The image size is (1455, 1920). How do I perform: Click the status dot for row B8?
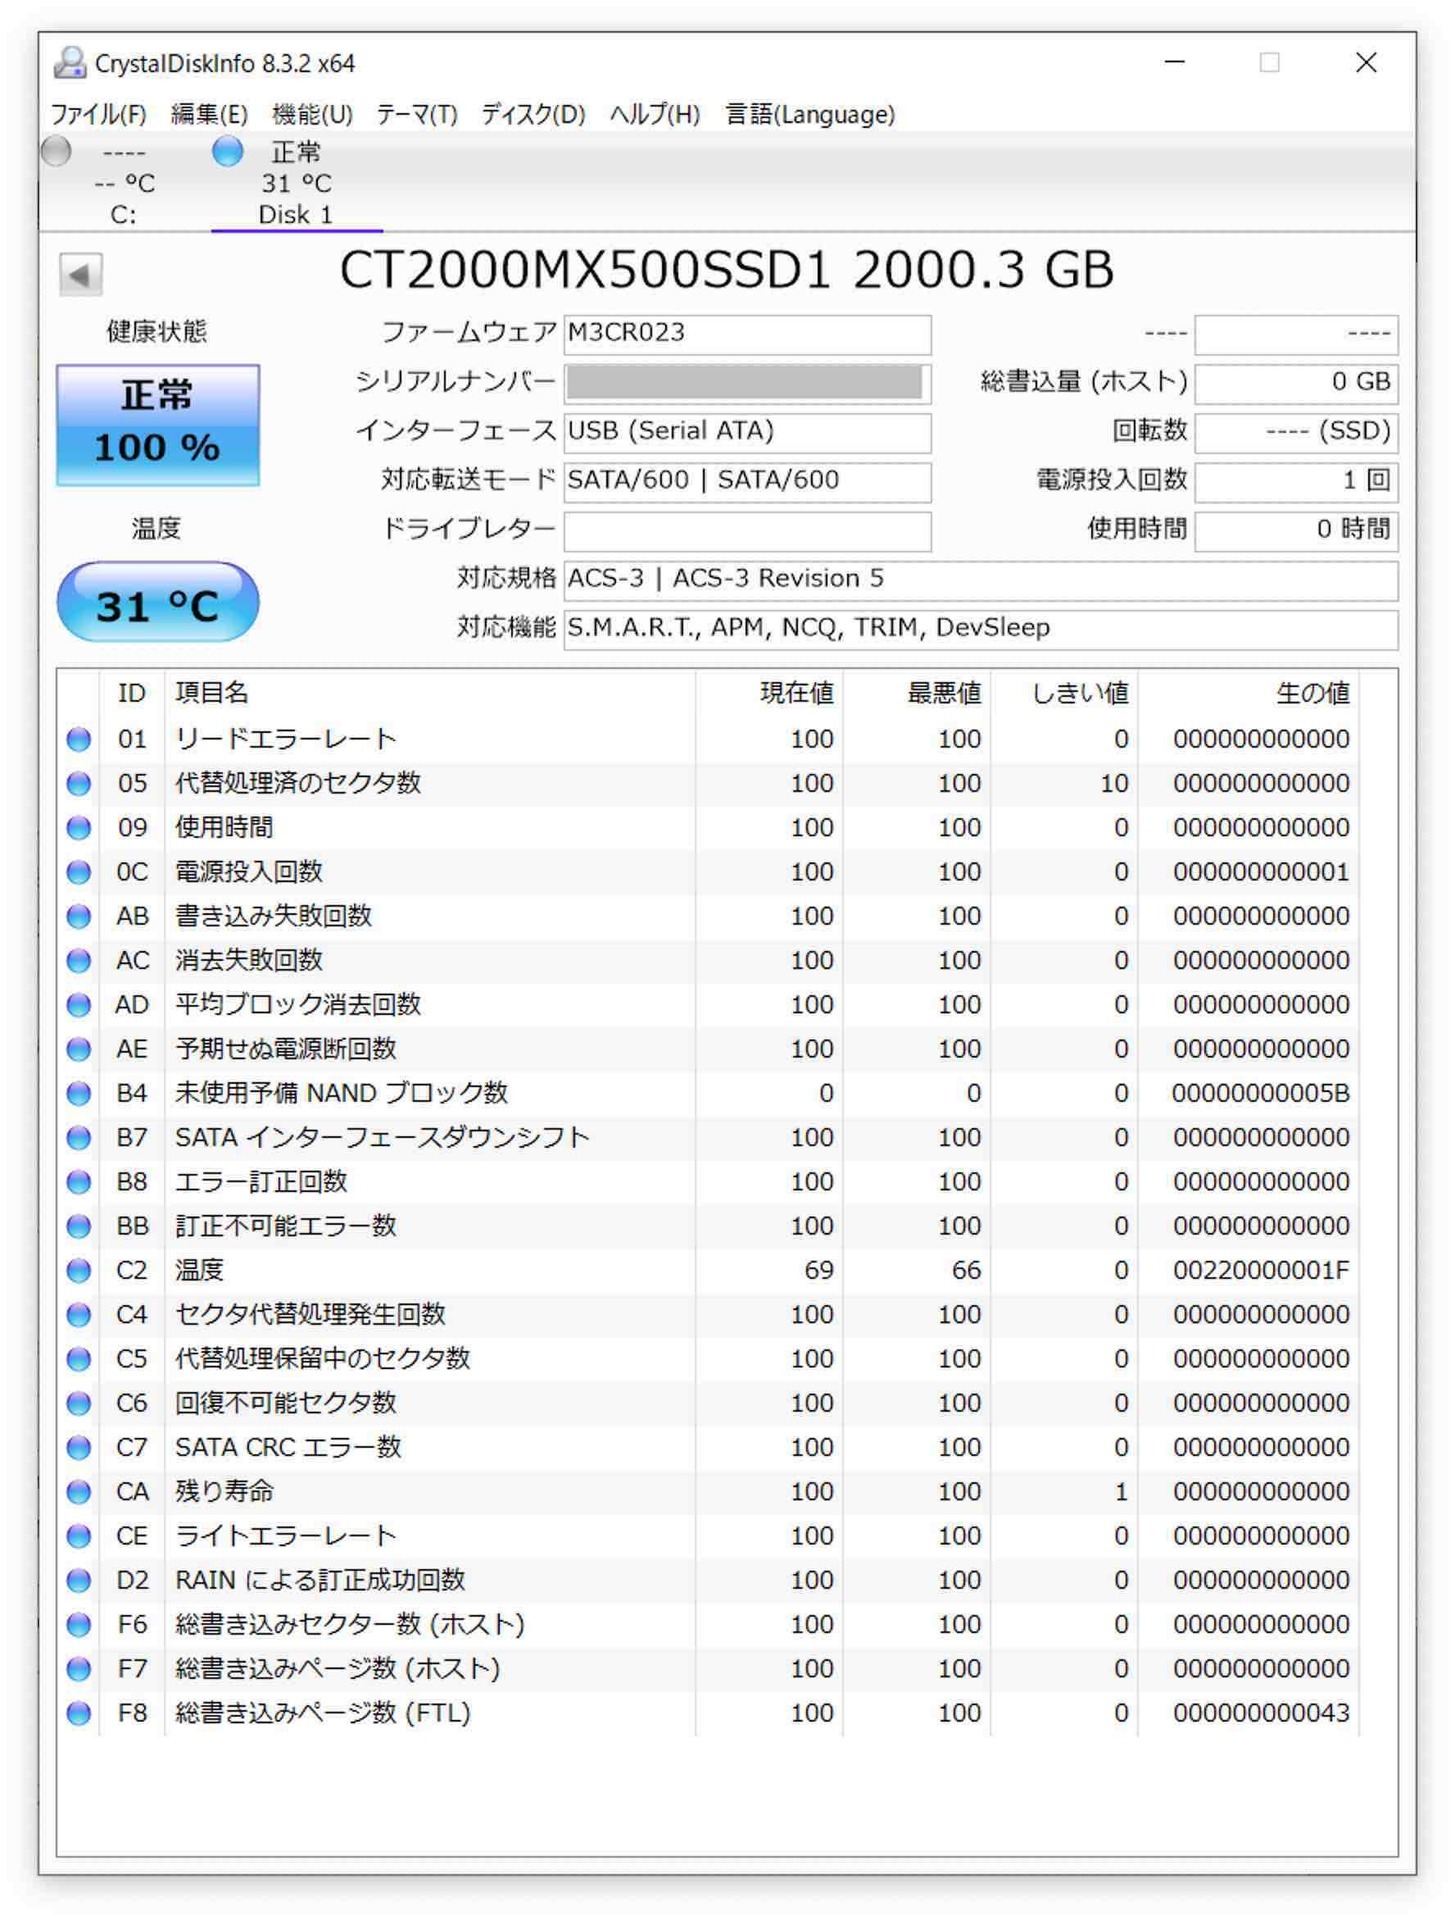point(79,1181)
